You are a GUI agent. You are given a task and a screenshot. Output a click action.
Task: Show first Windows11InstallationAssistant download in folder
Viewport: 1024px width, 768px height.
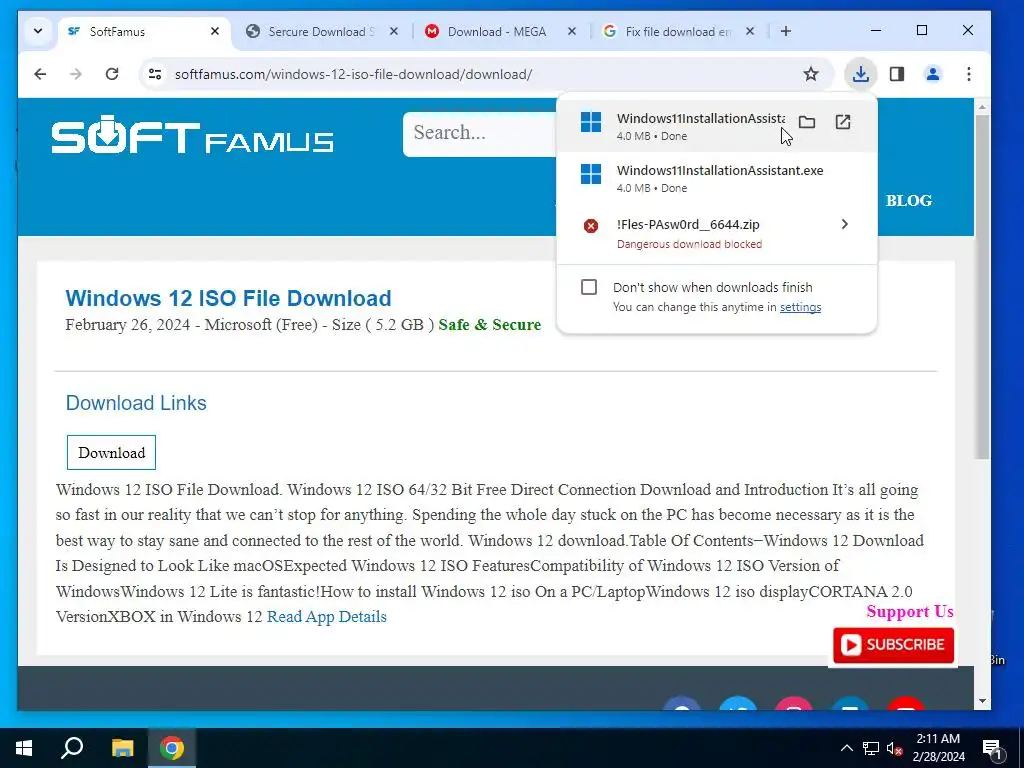807,122
